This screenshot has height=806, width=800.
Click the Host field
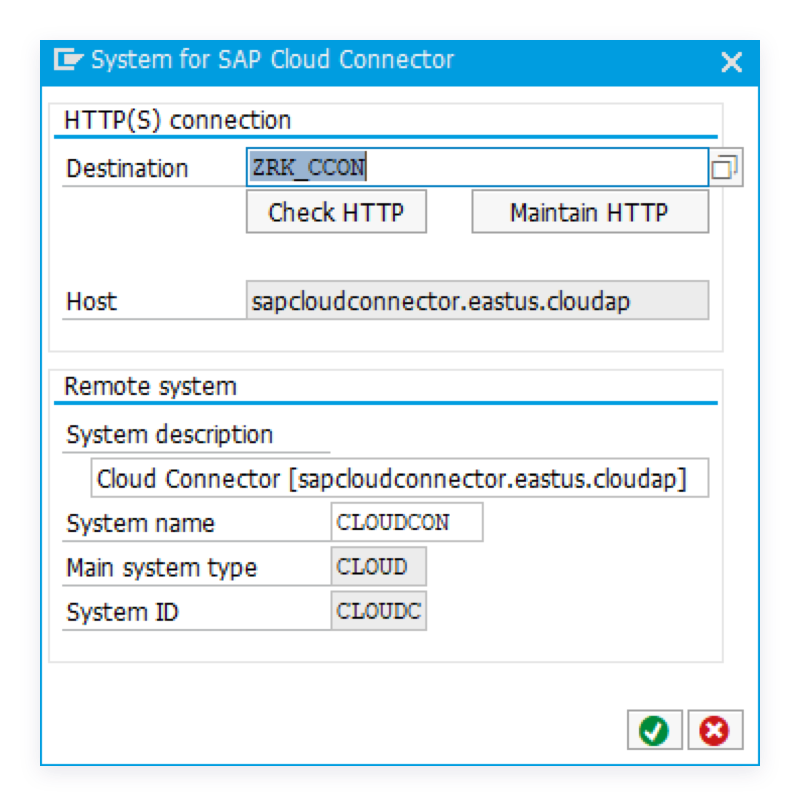pos(477,300)
